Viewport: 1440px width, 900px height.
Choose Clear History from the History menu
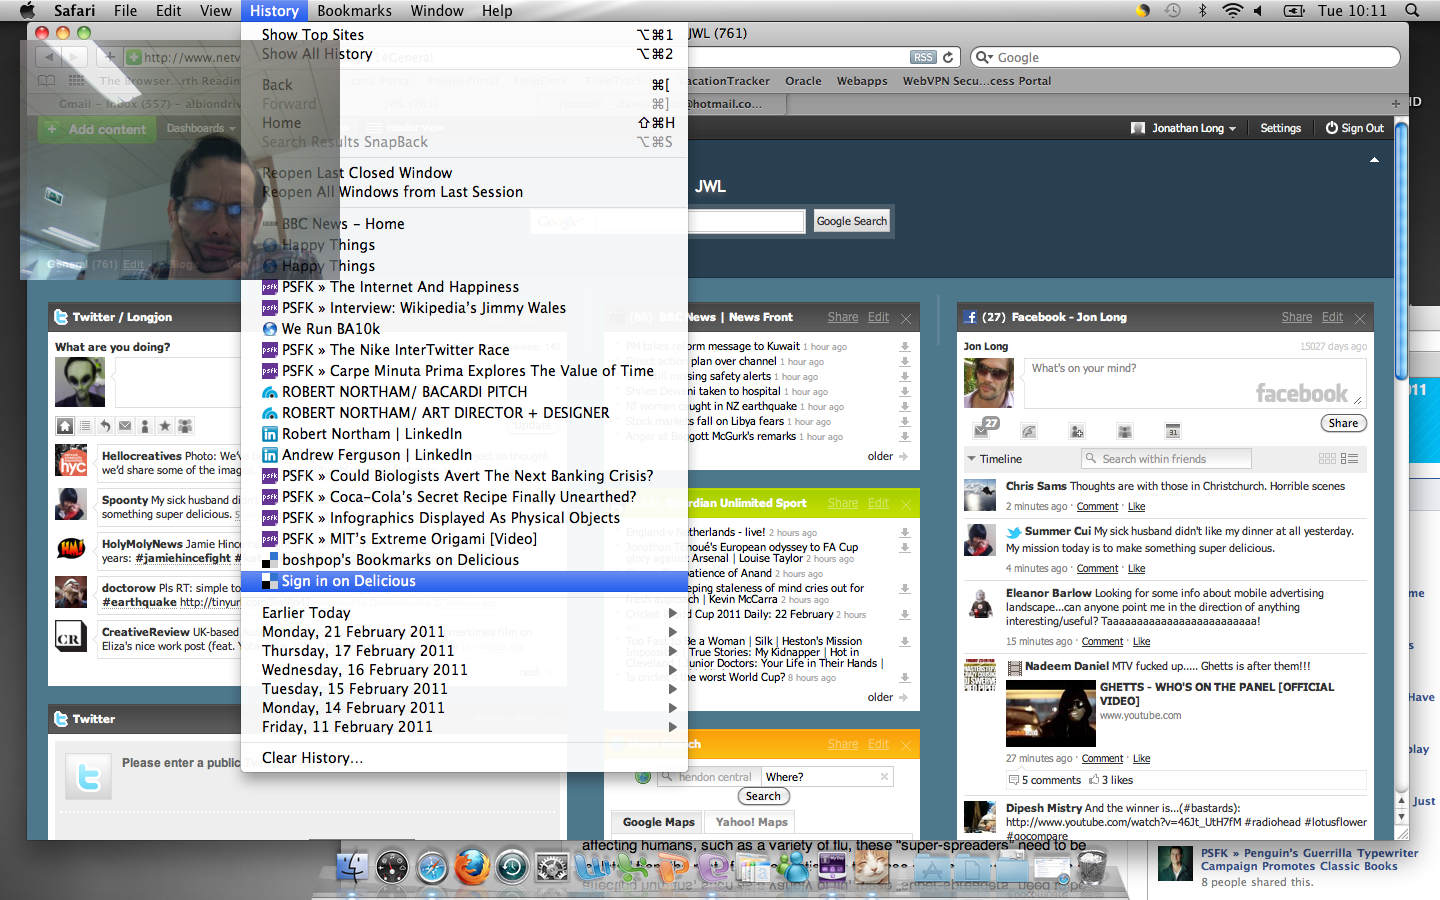point(312,758)
